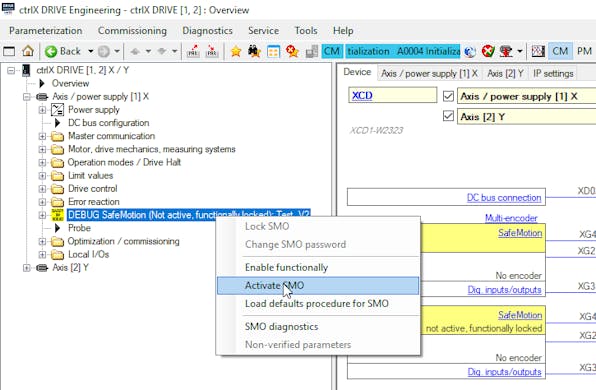This screenshot has height=390, width=596.
Task: Click the yellow star favorites icon
Action: (236, 51)
